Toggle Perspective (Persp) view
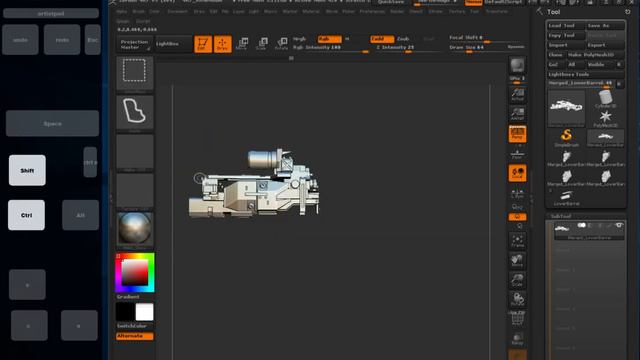The image size is (640, 360). point(517,134)
